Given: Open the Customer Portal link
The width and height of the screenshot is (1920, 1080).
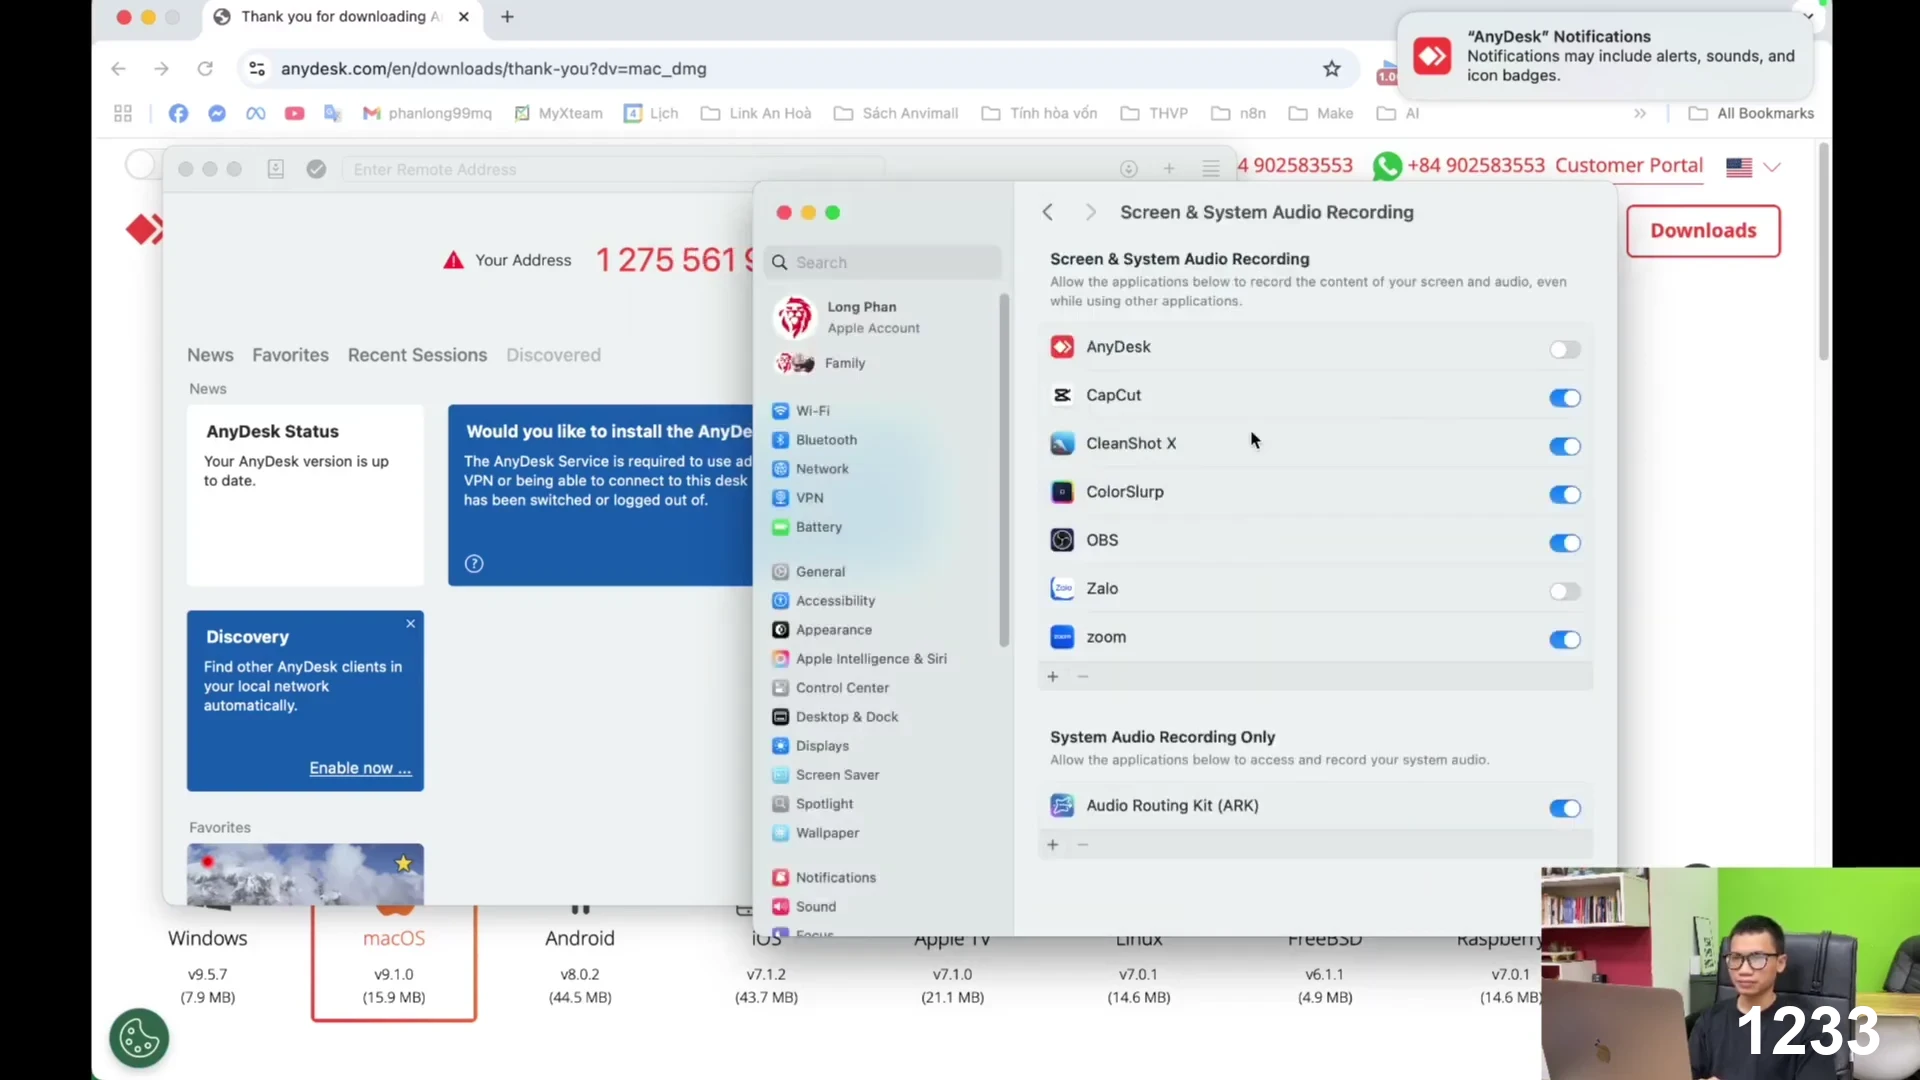Looking at the screenshot, I should [x=1629, y=166].
